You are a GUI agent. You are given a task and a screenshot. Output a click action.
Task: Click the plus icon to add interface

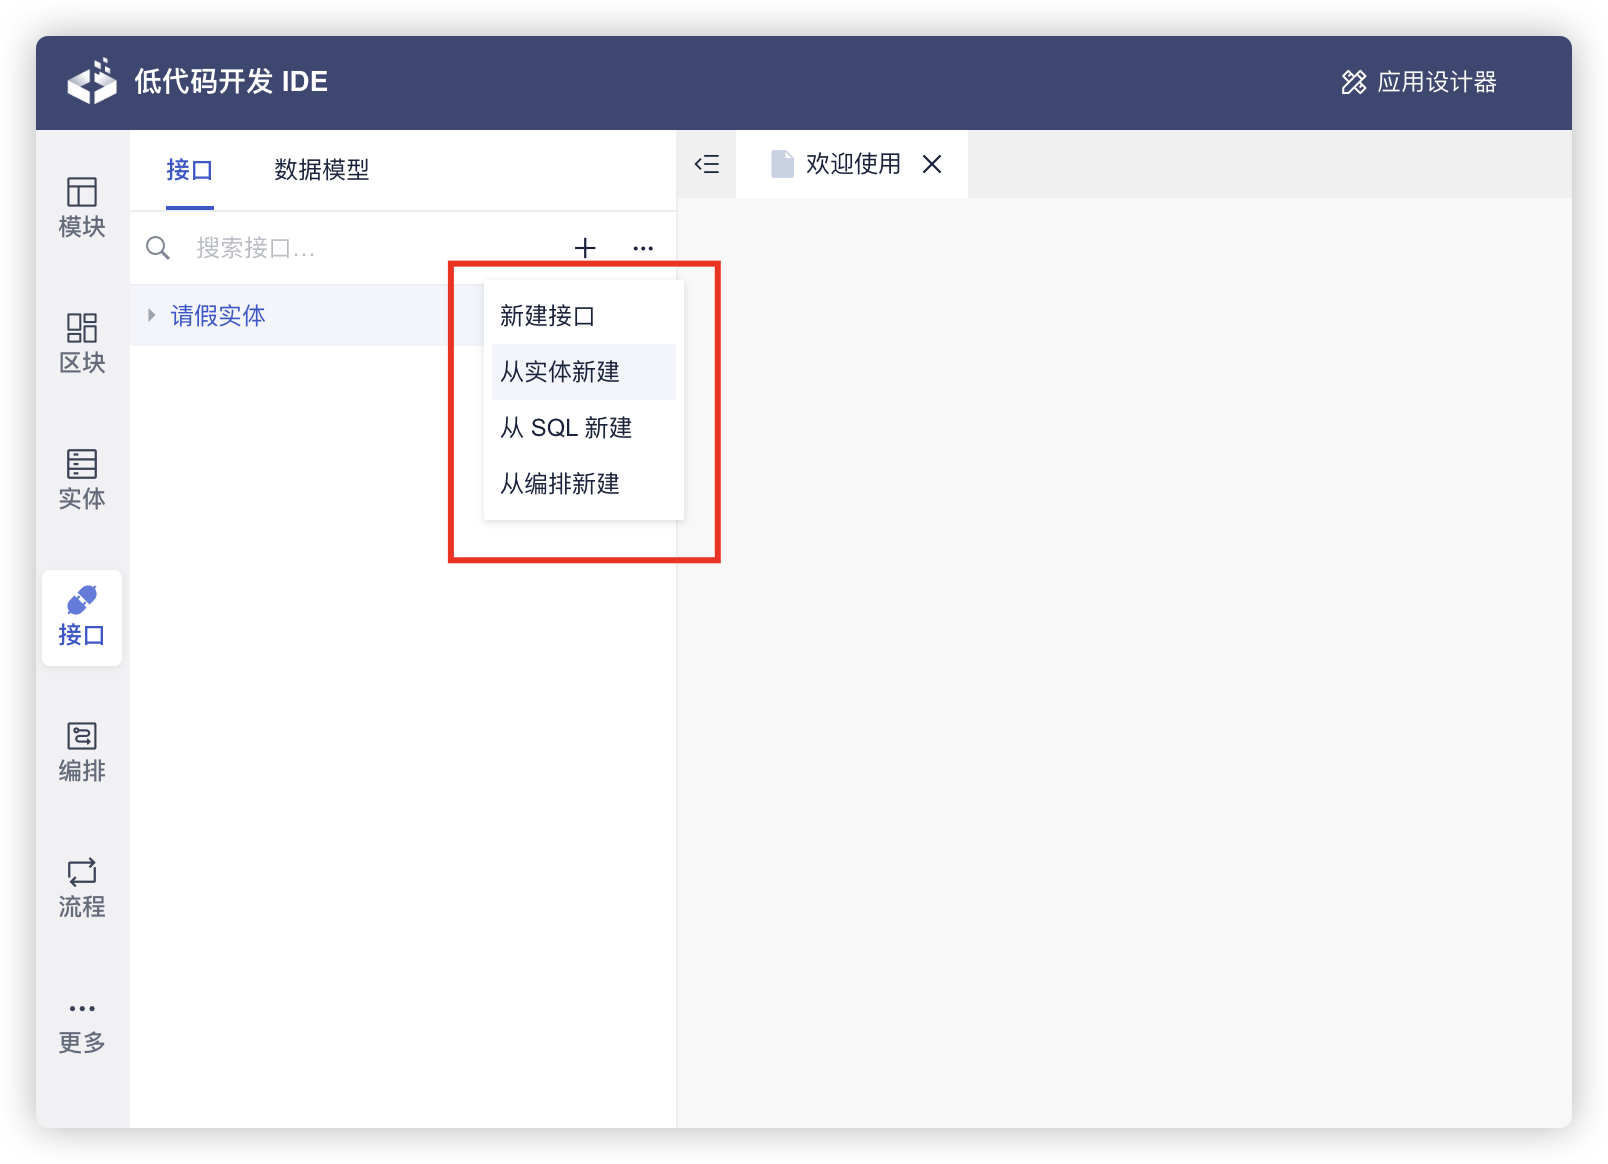click(585, 248)
